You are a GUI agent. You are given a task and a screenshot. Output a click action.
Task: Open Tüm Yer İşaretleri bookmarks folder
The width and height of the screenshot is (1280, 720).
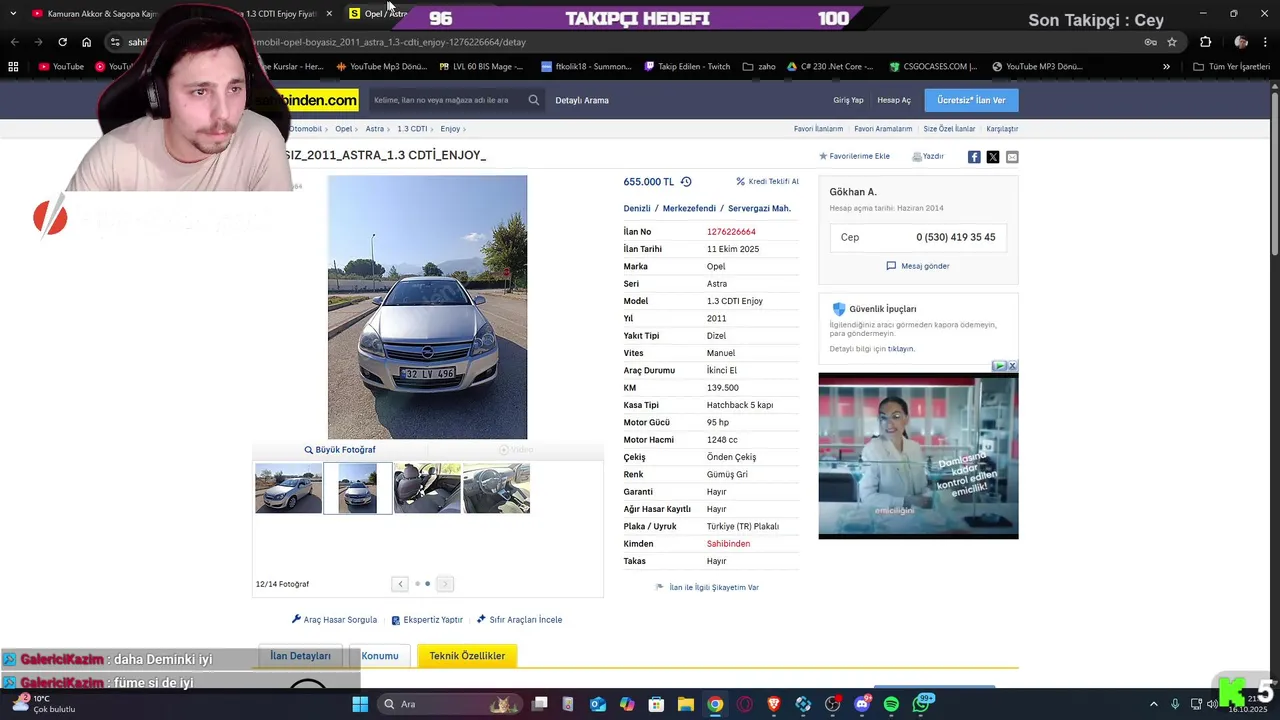click(1232, 66)
